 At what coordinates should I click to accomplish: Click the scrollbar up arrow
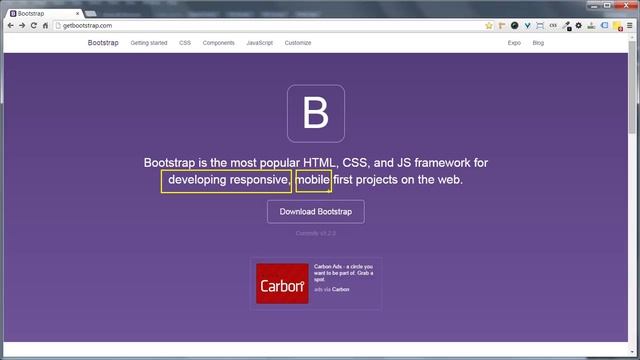[633, 37]
